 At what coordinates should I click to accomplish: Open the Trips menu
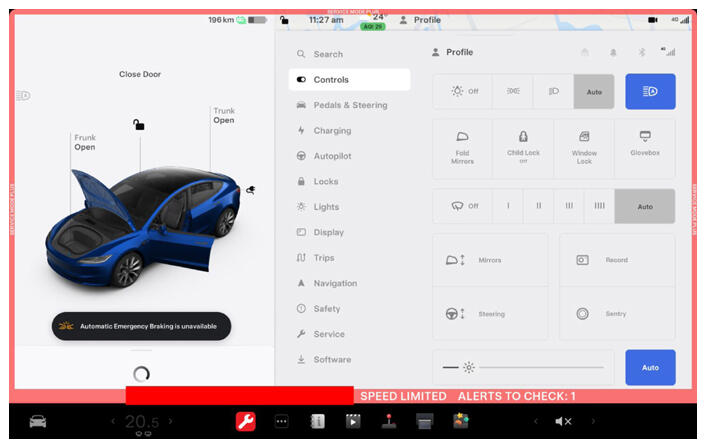point(349,258)
